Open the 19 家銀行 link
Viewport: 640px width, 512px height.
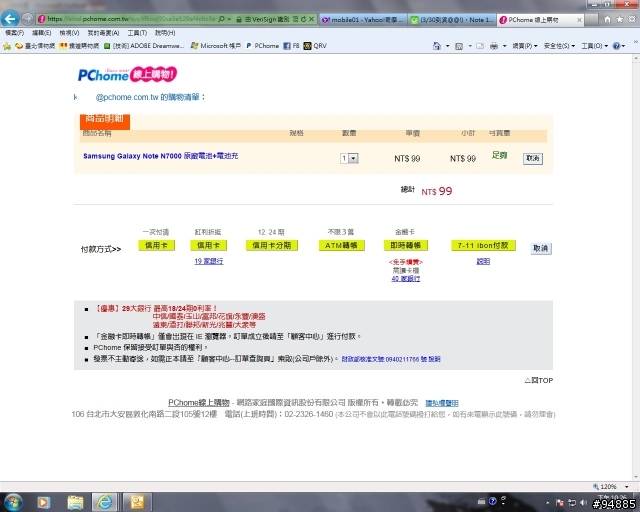(x=209, y=261)
